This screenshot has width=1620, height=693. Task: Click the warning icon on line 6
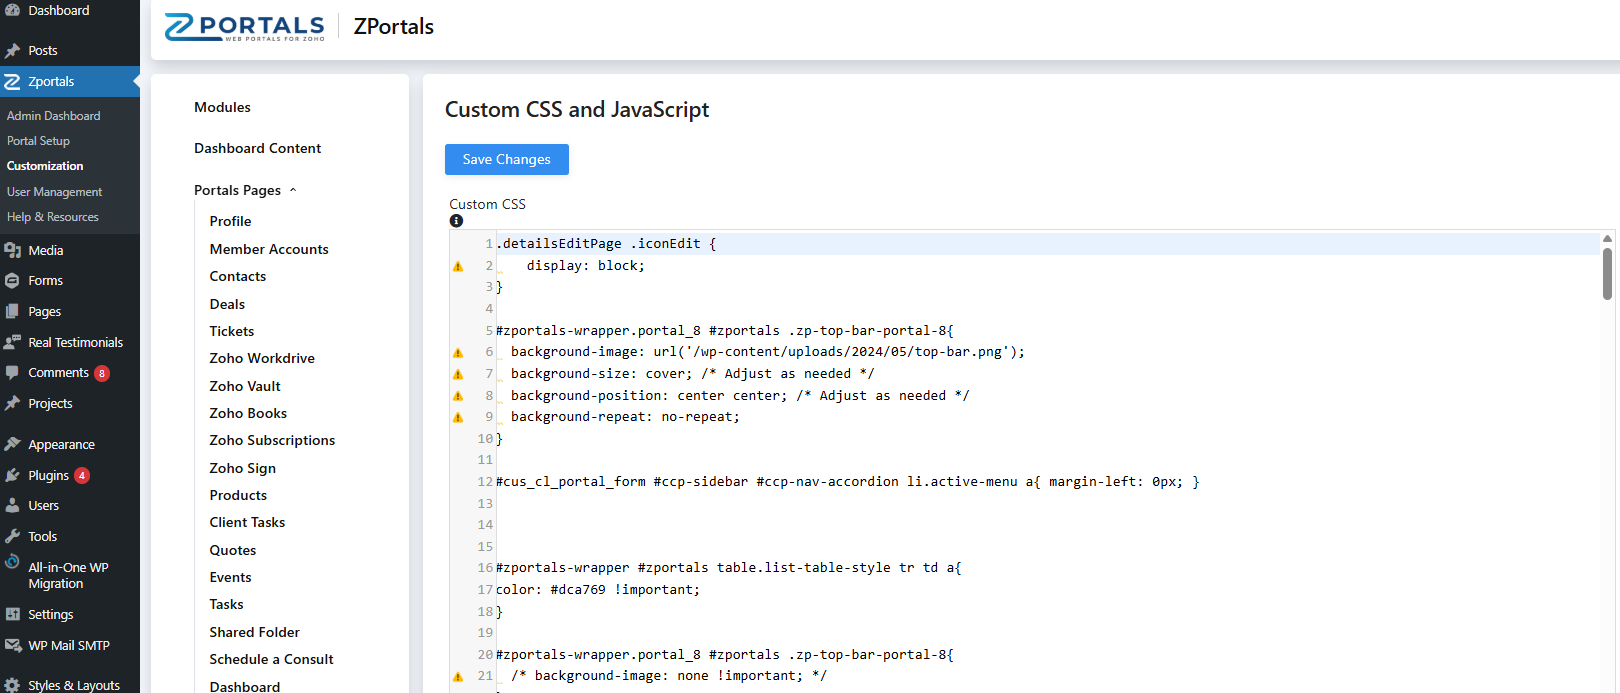tap(458, 352)
